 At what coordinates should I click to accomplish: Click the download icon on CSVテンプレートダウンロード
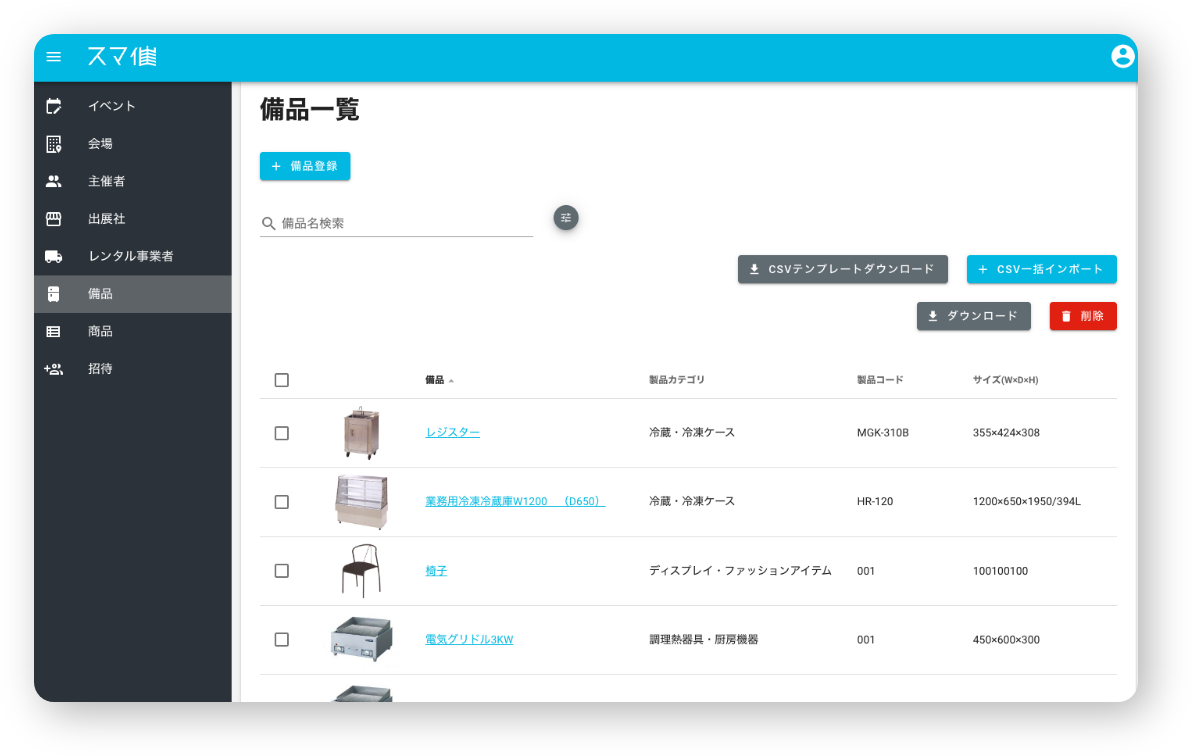[753, 268]
